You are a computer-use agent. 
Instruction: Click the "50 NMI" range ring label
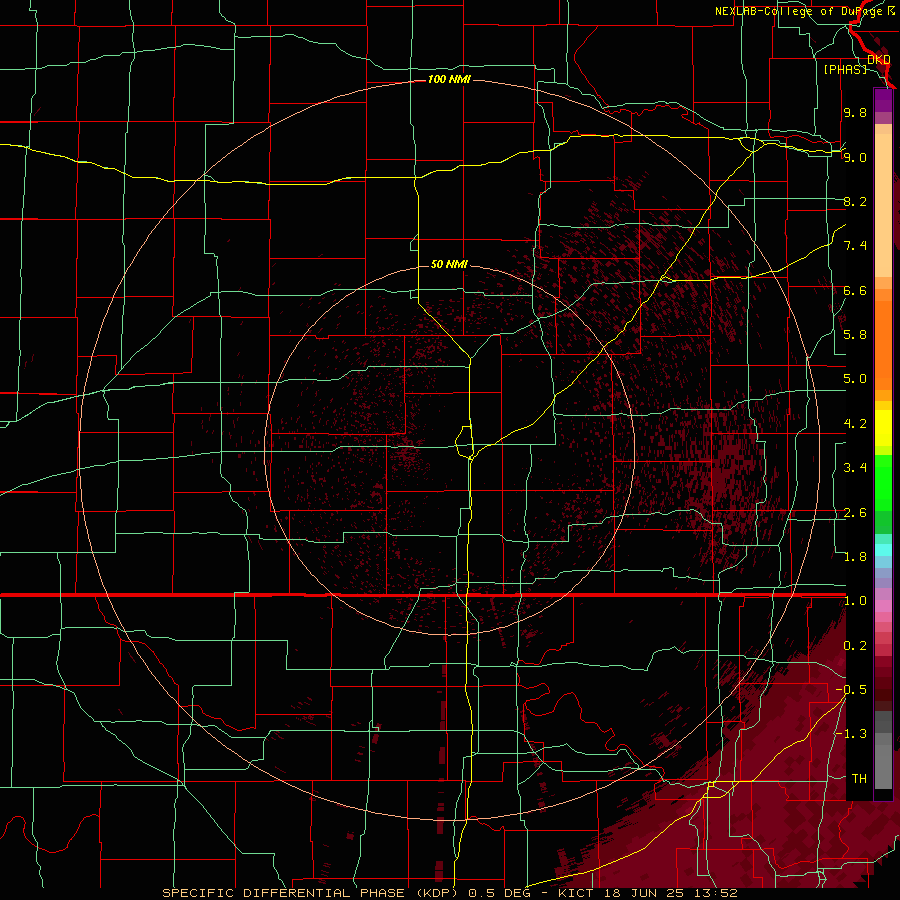click(449, 264)
